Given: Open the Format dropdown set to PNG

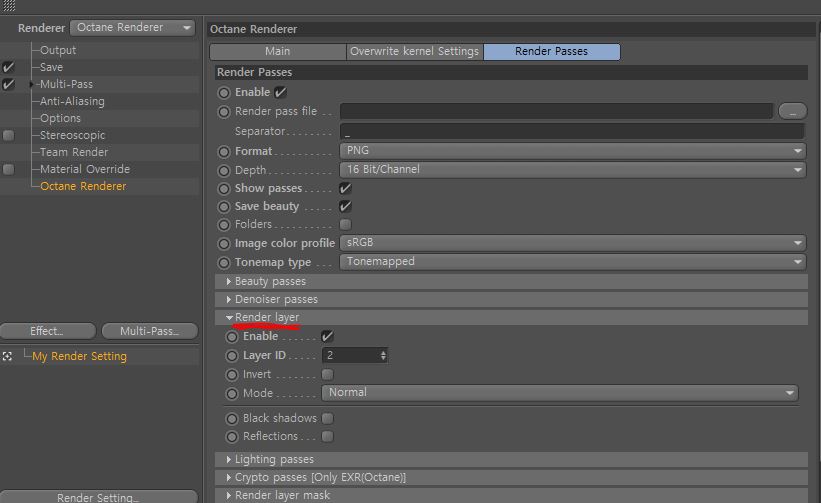Looking at the screenshot, I should (x=573, y=151).
